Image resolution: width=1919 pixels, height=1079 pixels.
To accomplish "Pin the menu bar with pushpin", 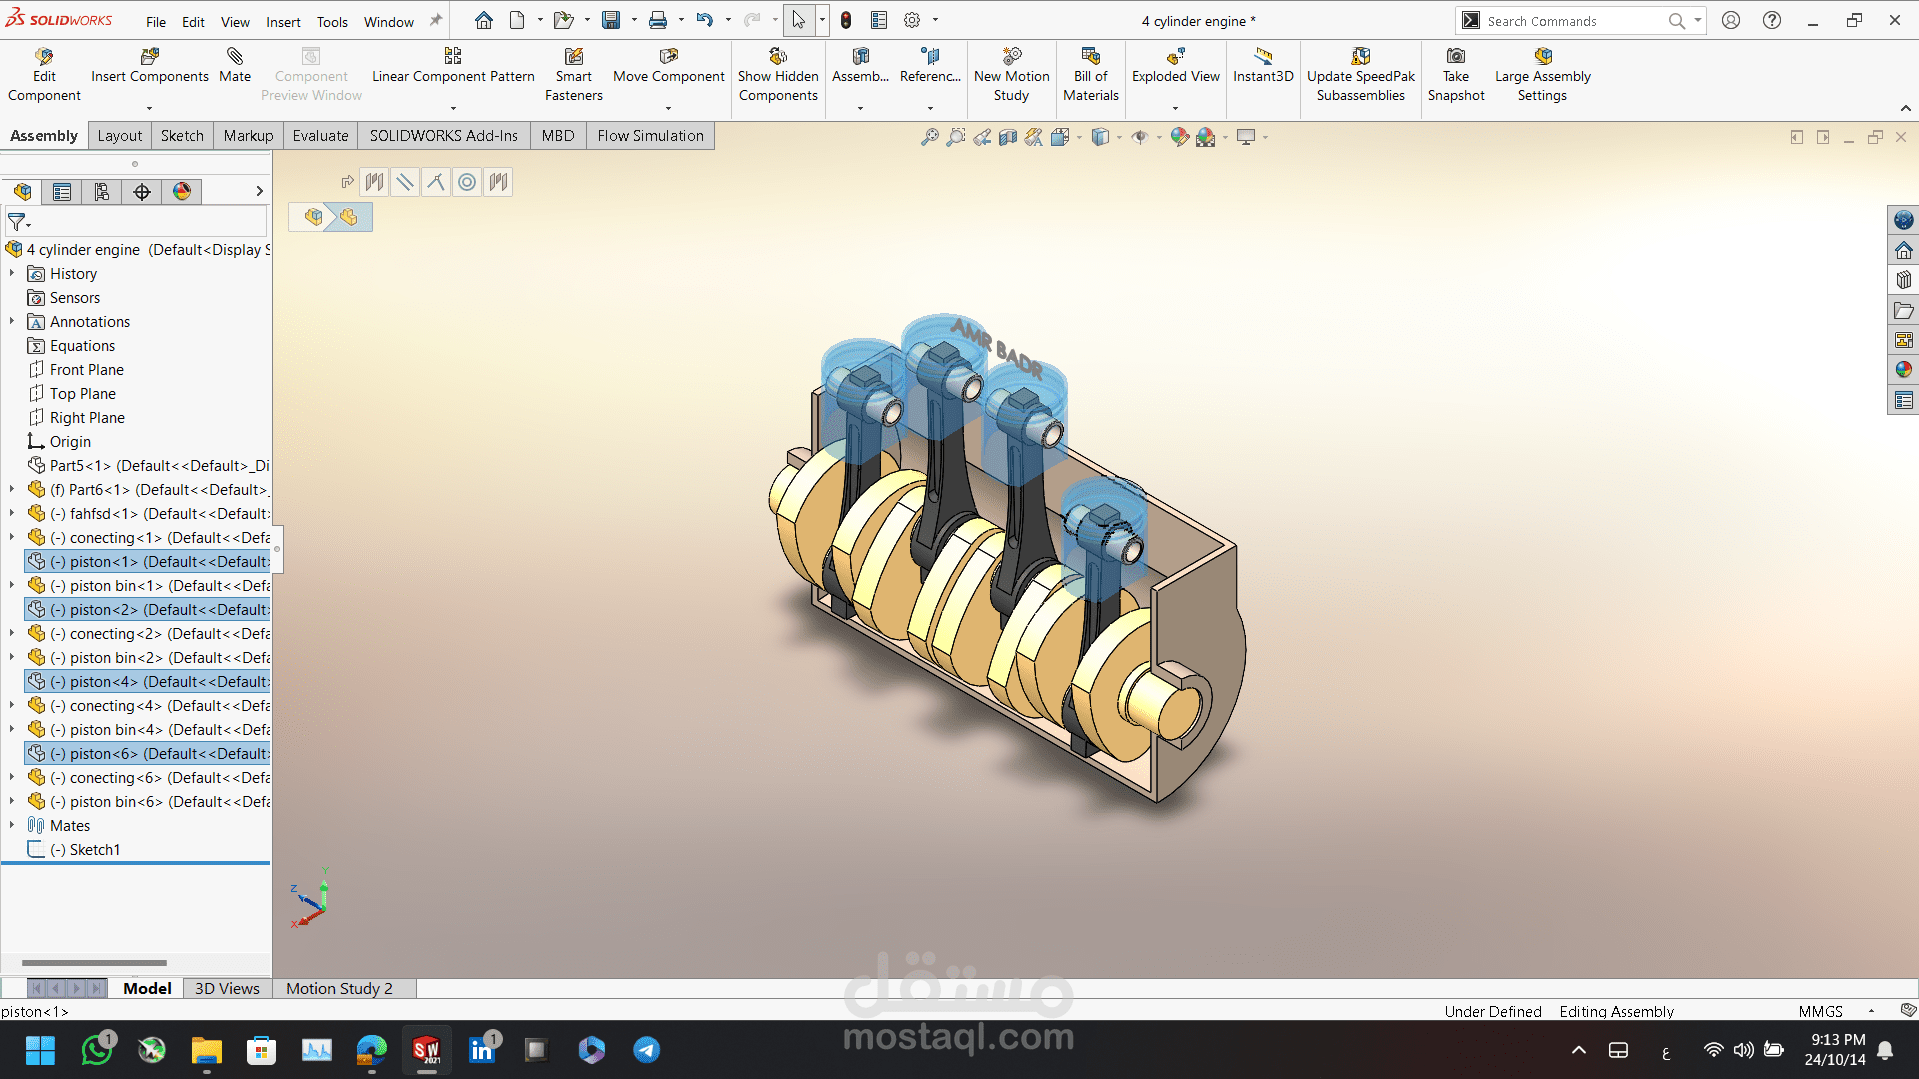I will tap(436, 20).
